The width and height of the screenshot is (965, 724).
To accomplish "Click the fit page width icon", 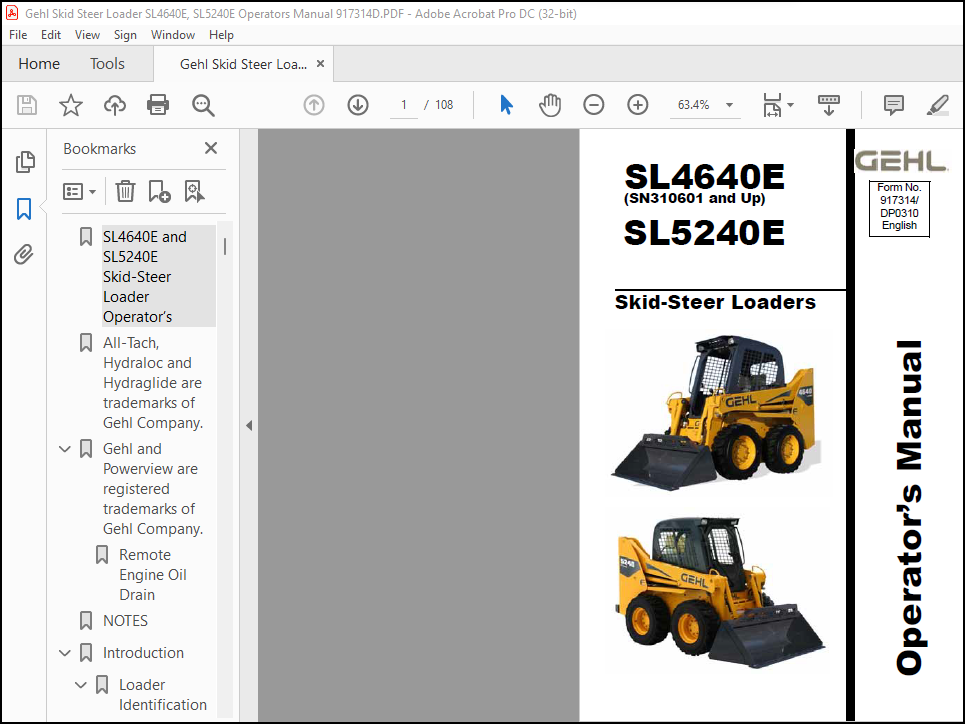I will [x=772, y=105].
